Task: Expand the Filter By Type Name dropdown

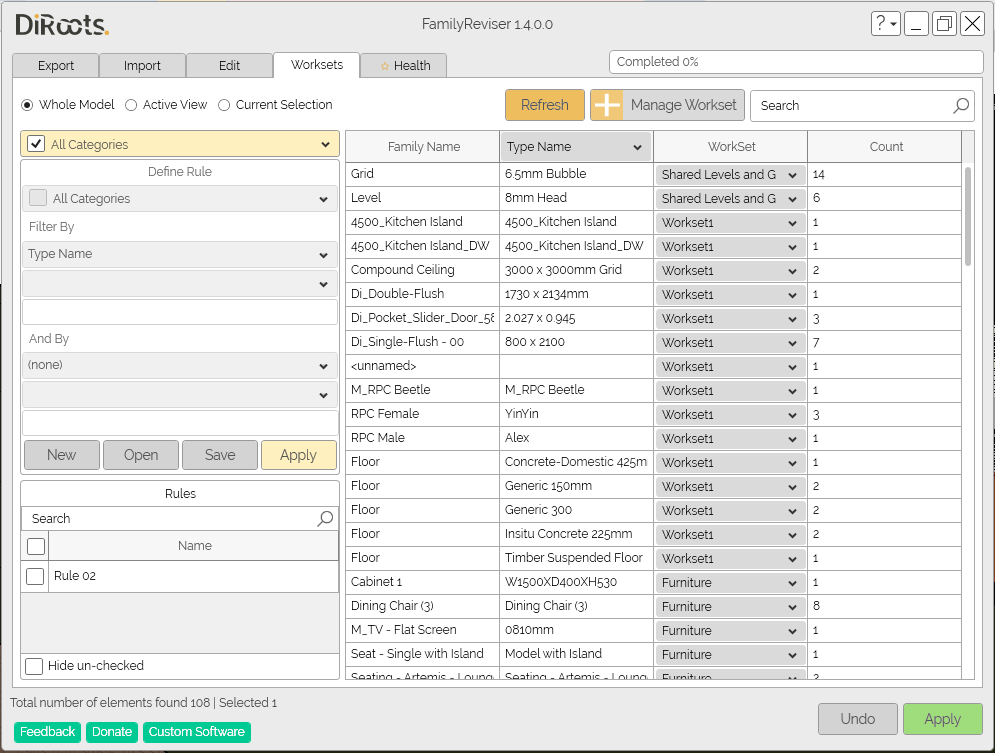Action: (x=180, y=254)
